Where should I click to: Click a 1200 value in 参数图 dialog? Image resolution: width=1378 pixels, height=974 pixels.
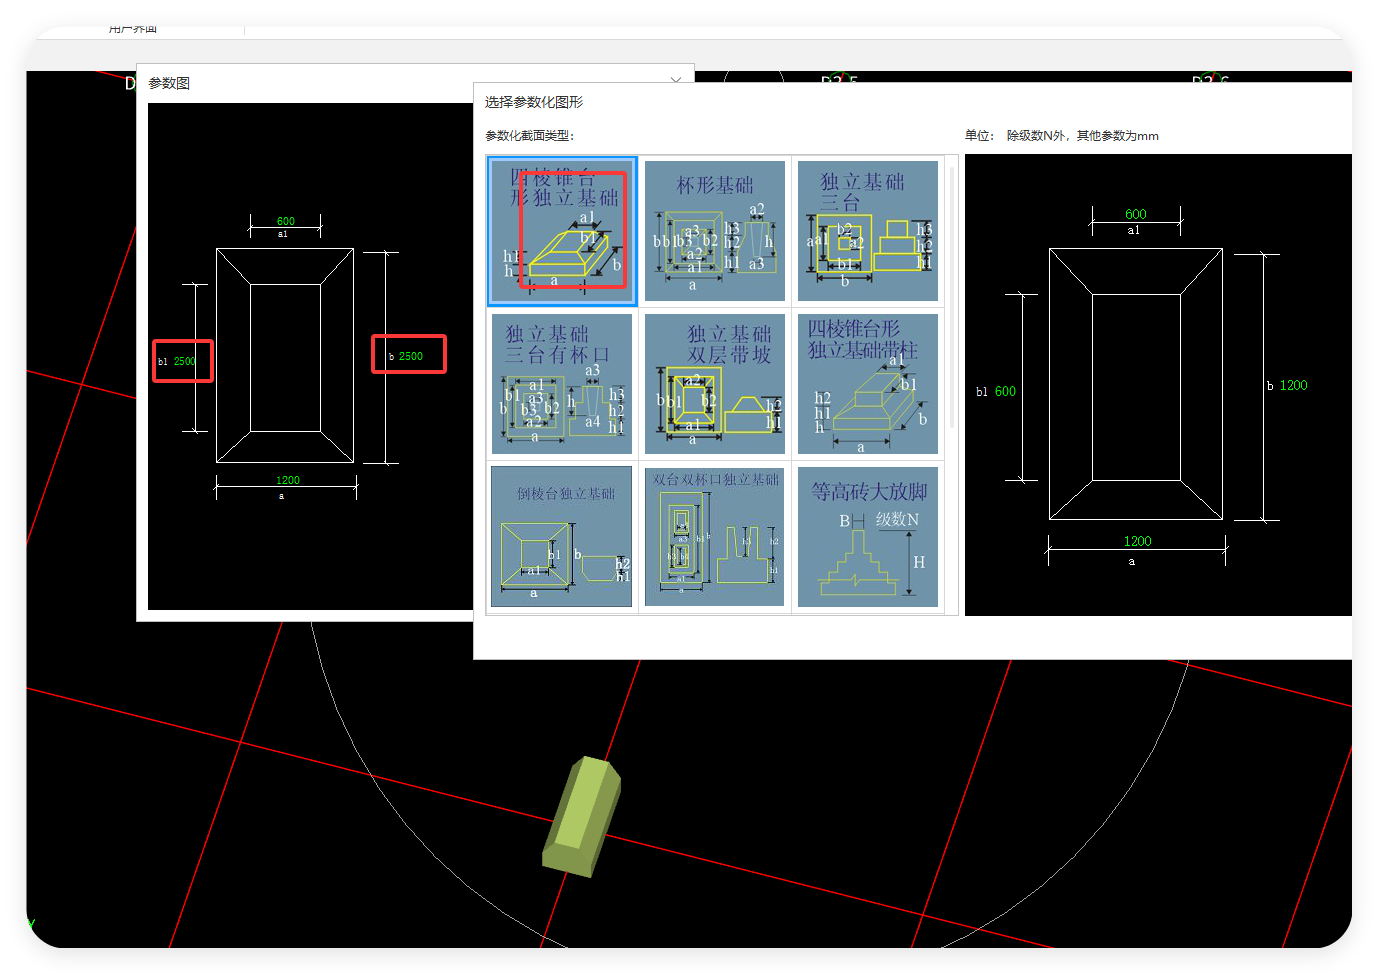click(x=288, y=480)
